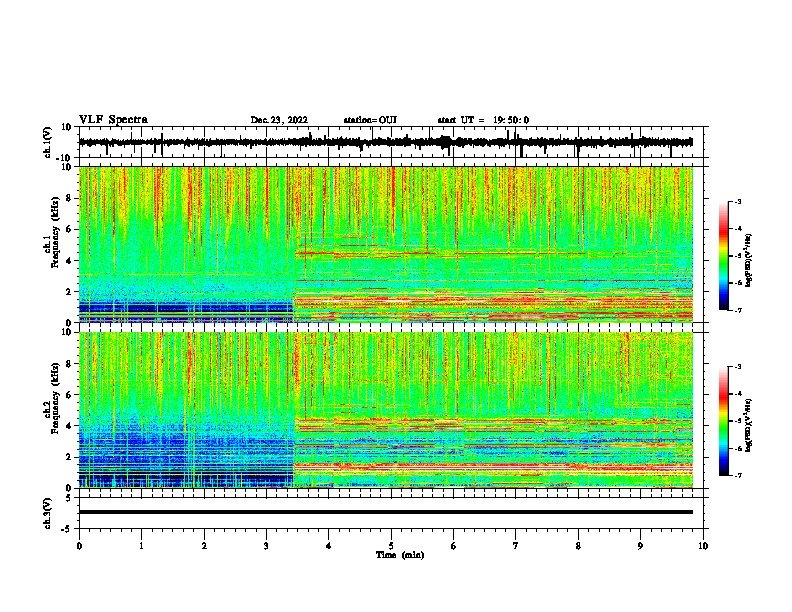Click the "station=OUJ" label
The image size is (792, 612).
click(x=370, y=120)
